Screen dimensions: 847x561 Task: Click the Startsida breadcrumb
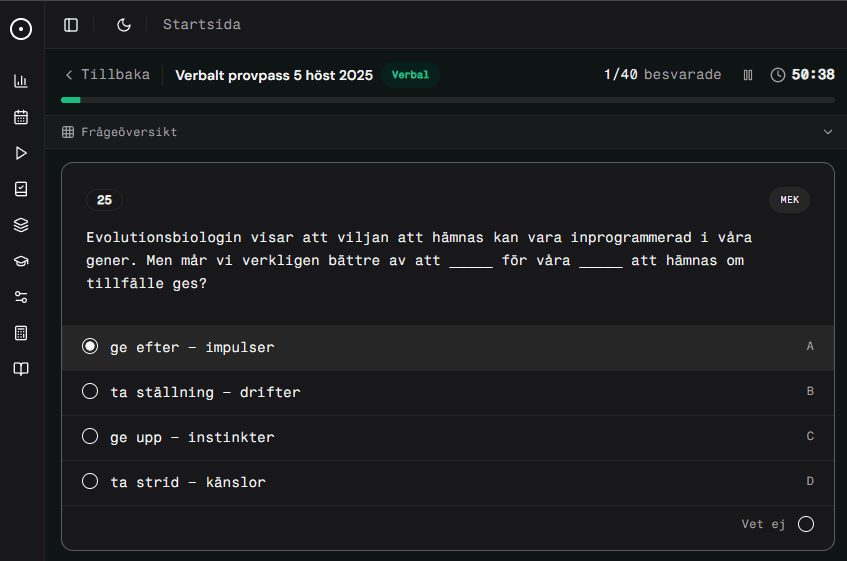pyautogui.click(x=202, y=25)
